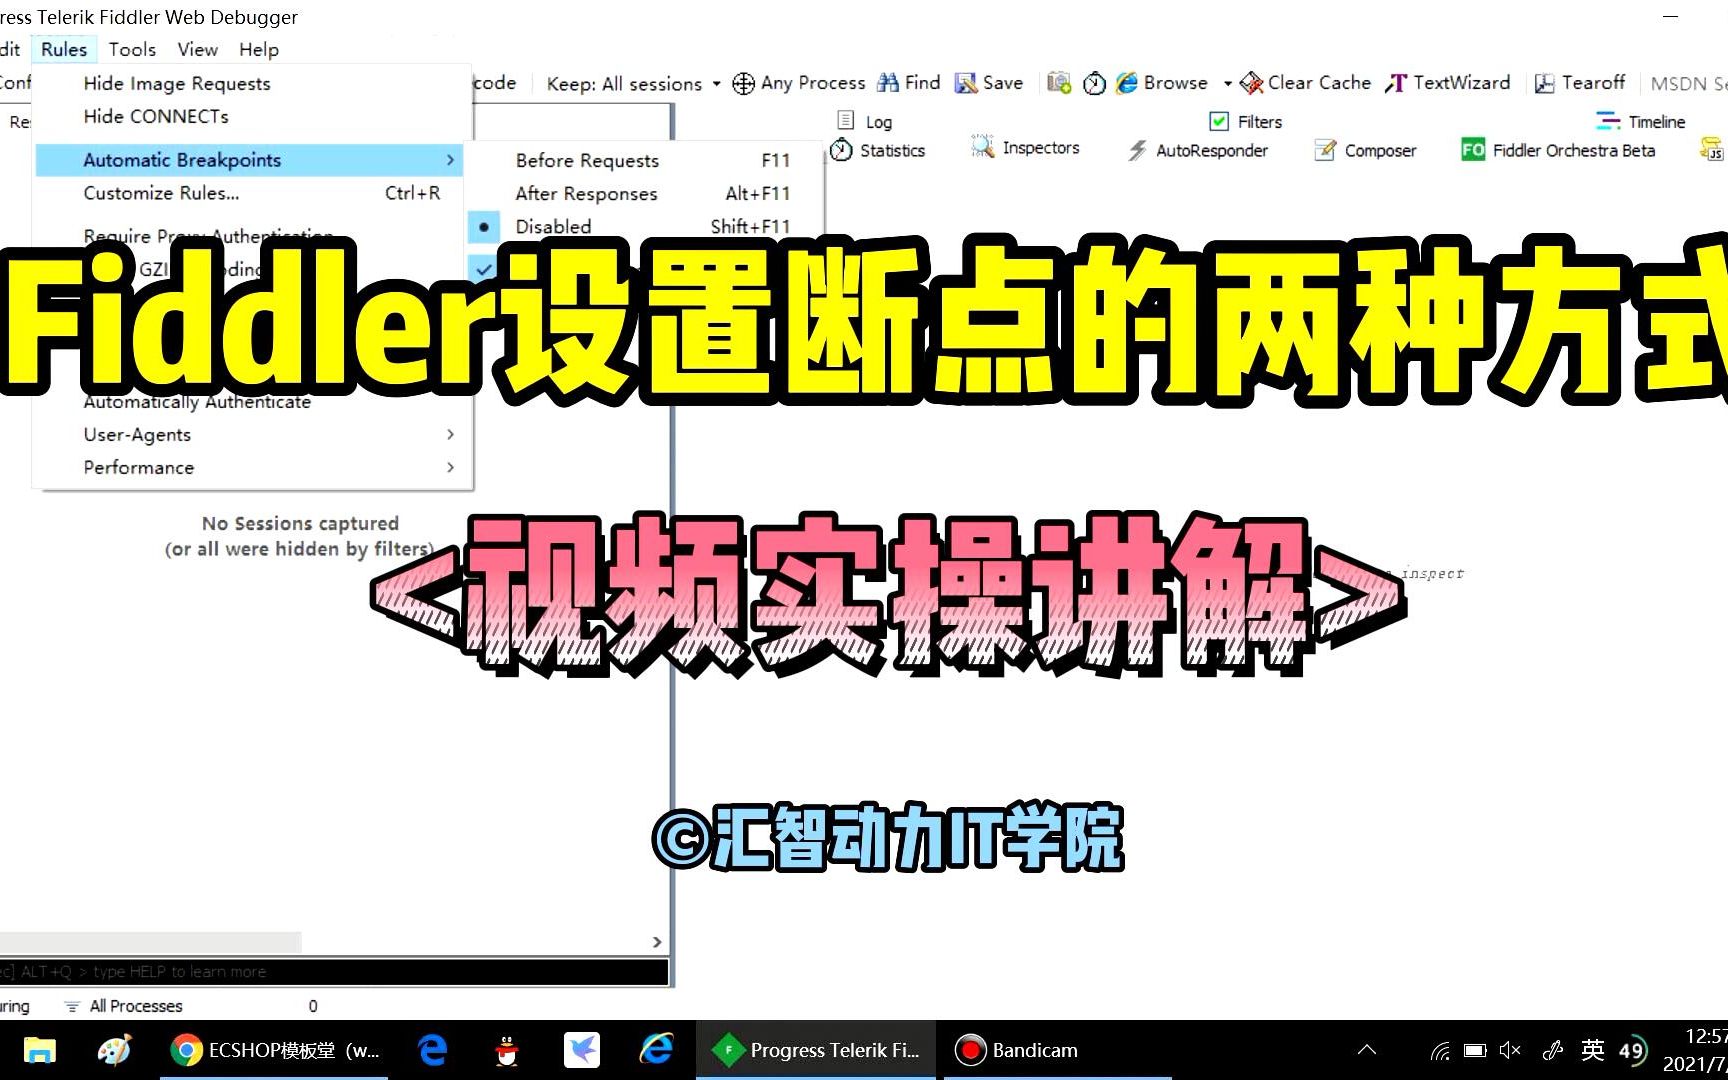Select After Responses breakpoint option
The height and width of the screenshot is (1080, 1728).
pyautogui.click(x=646, y=193)
